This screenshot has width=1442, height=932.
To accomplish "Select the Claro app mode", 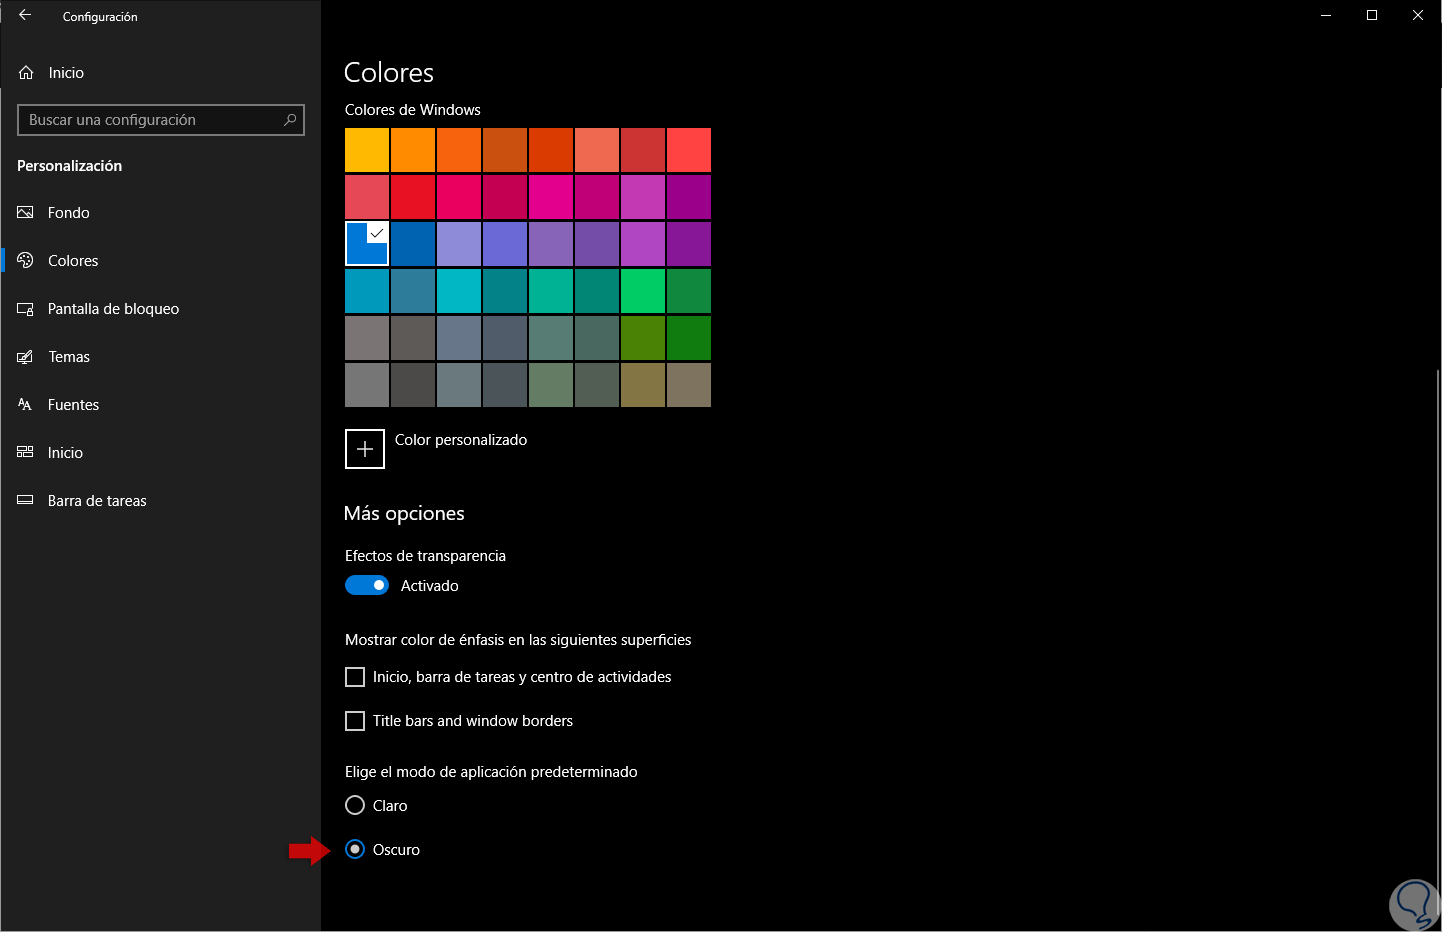I will coord(355,805).
